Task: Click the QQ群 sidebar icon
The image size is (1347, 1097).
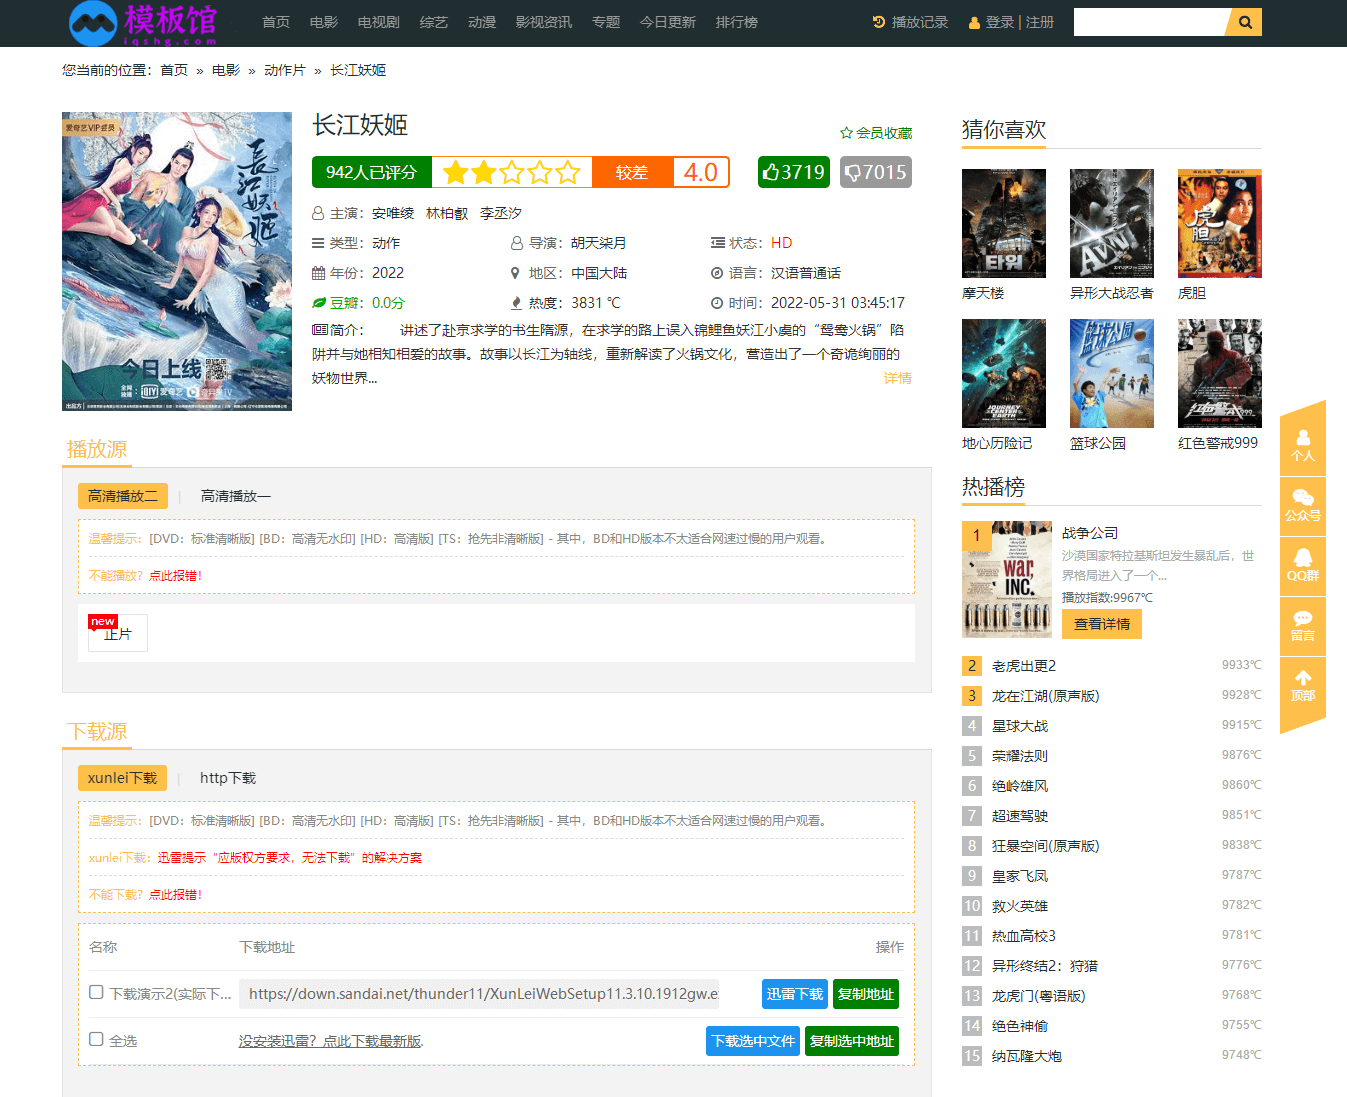Action: 1302,566
